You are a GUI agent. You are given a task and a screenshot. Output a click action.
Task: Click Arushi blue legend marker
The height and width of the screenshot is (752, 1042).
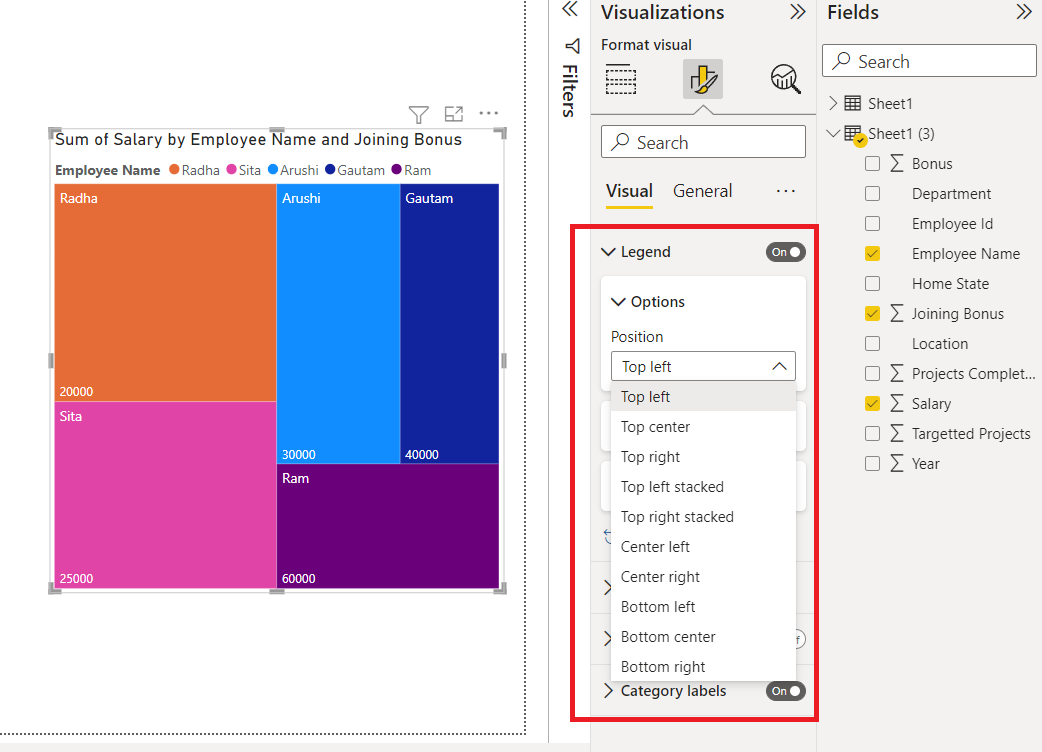pos(272,169)
